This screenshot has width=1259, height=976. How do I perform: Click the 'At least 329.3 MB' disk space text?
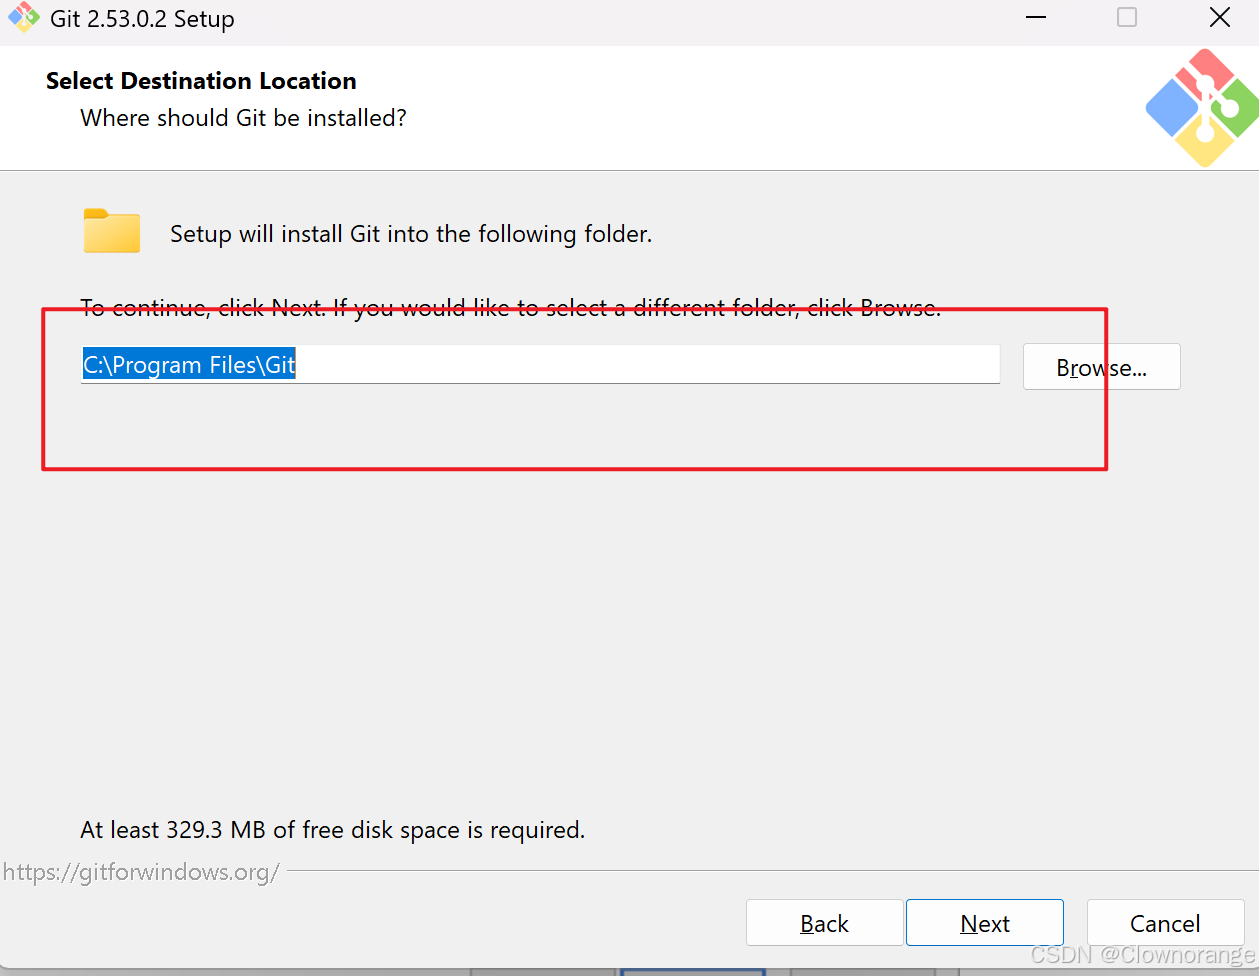click(332, 830)
